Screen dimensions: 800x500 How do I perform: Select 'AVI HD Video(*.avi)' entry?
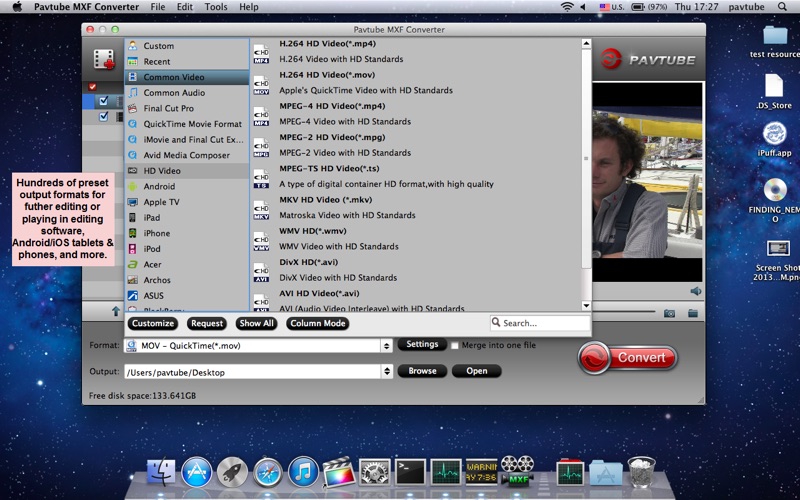[x=319, y=293]
